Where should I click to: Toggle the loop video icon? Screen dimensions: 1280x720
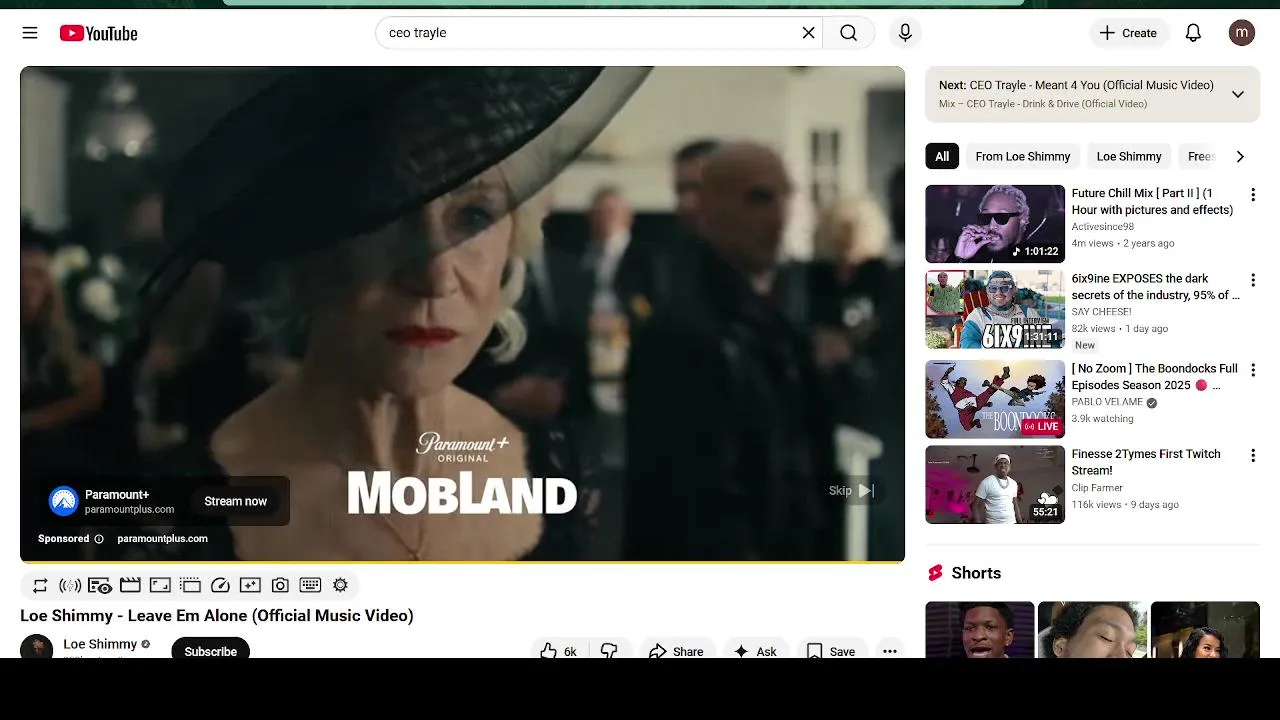[x=40, y=585]
